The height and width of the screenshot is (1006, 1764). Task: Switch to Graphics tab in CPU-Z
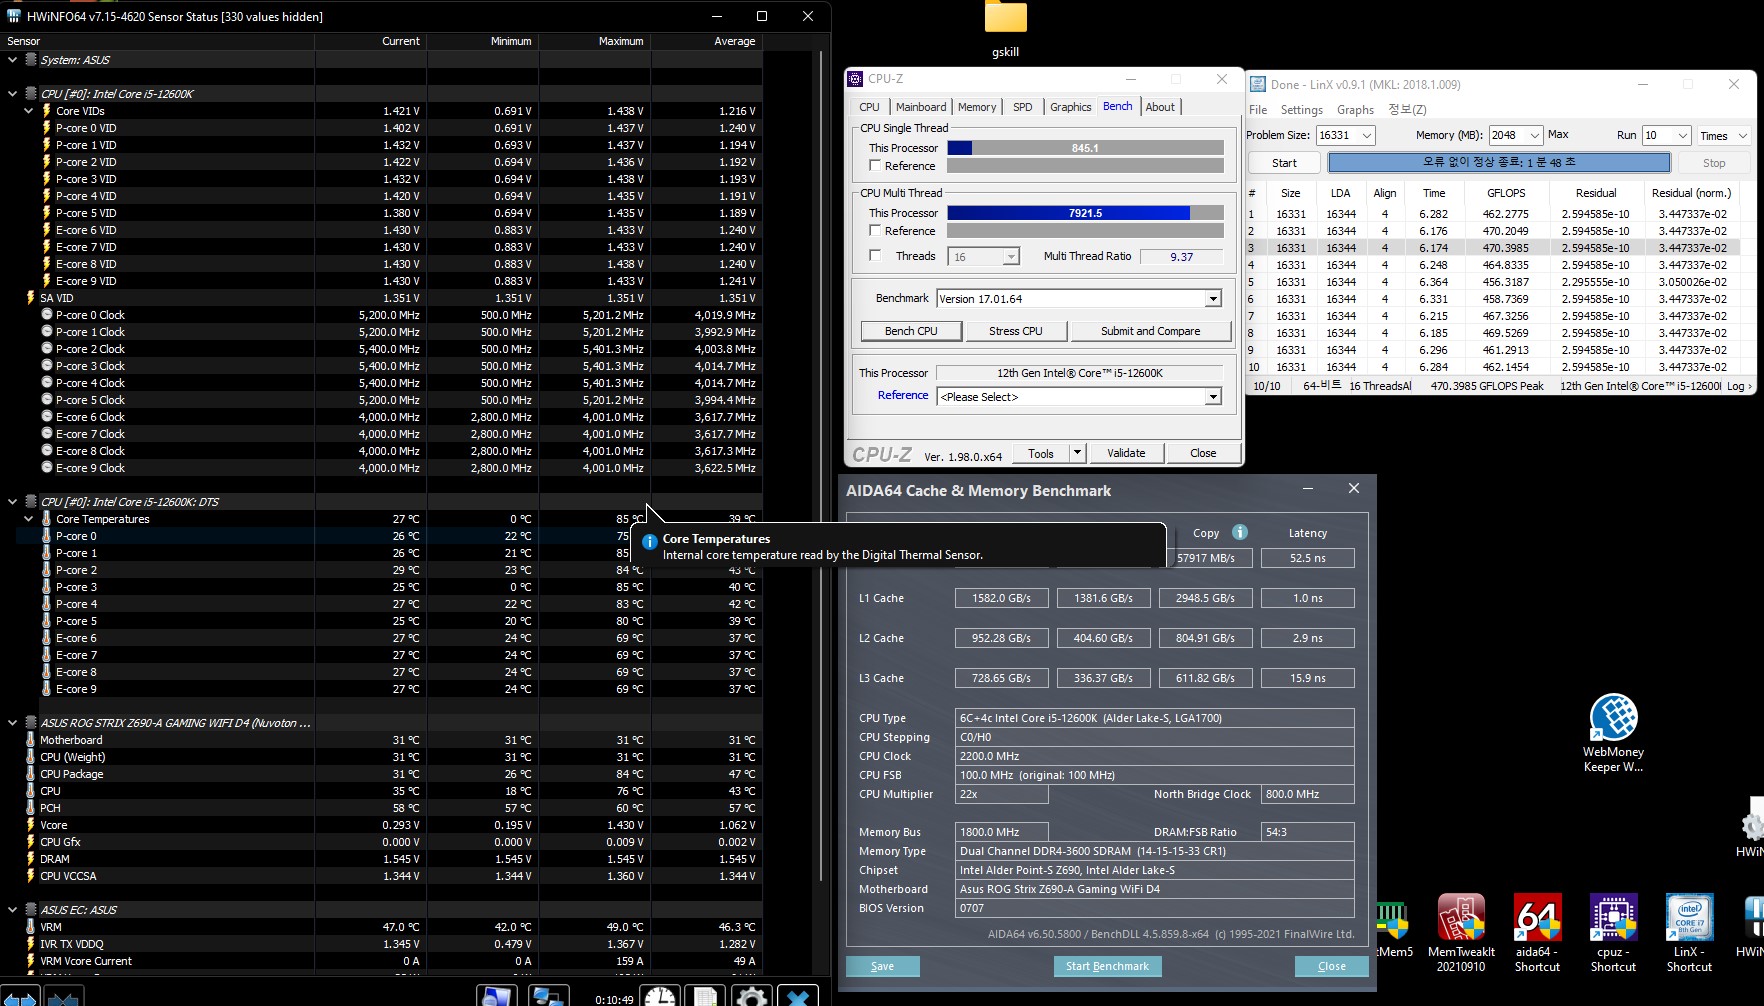pyautogui.click(x=1070, y=107)
